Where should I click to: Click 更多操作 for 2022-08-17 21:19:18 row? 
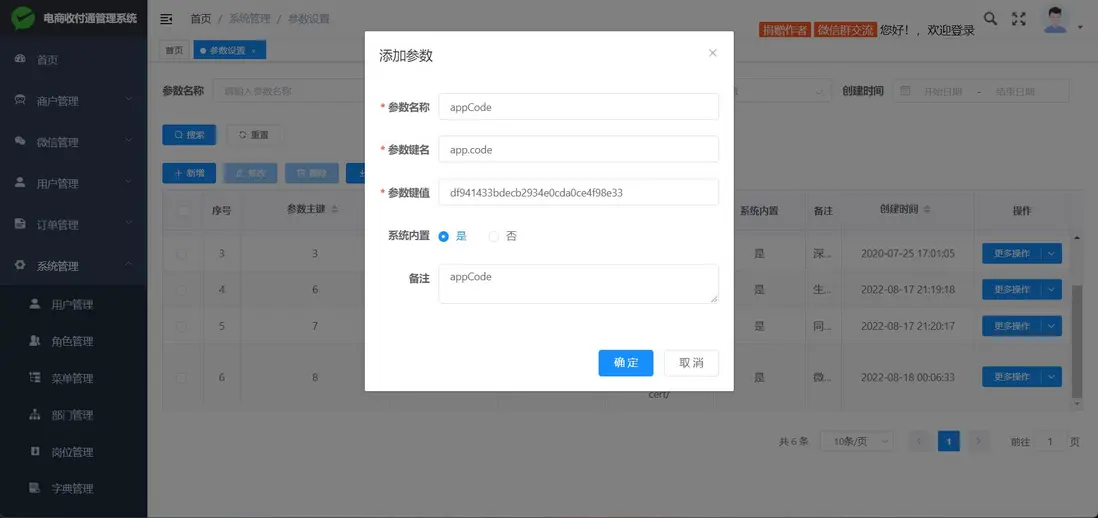tap(1012, 290)
